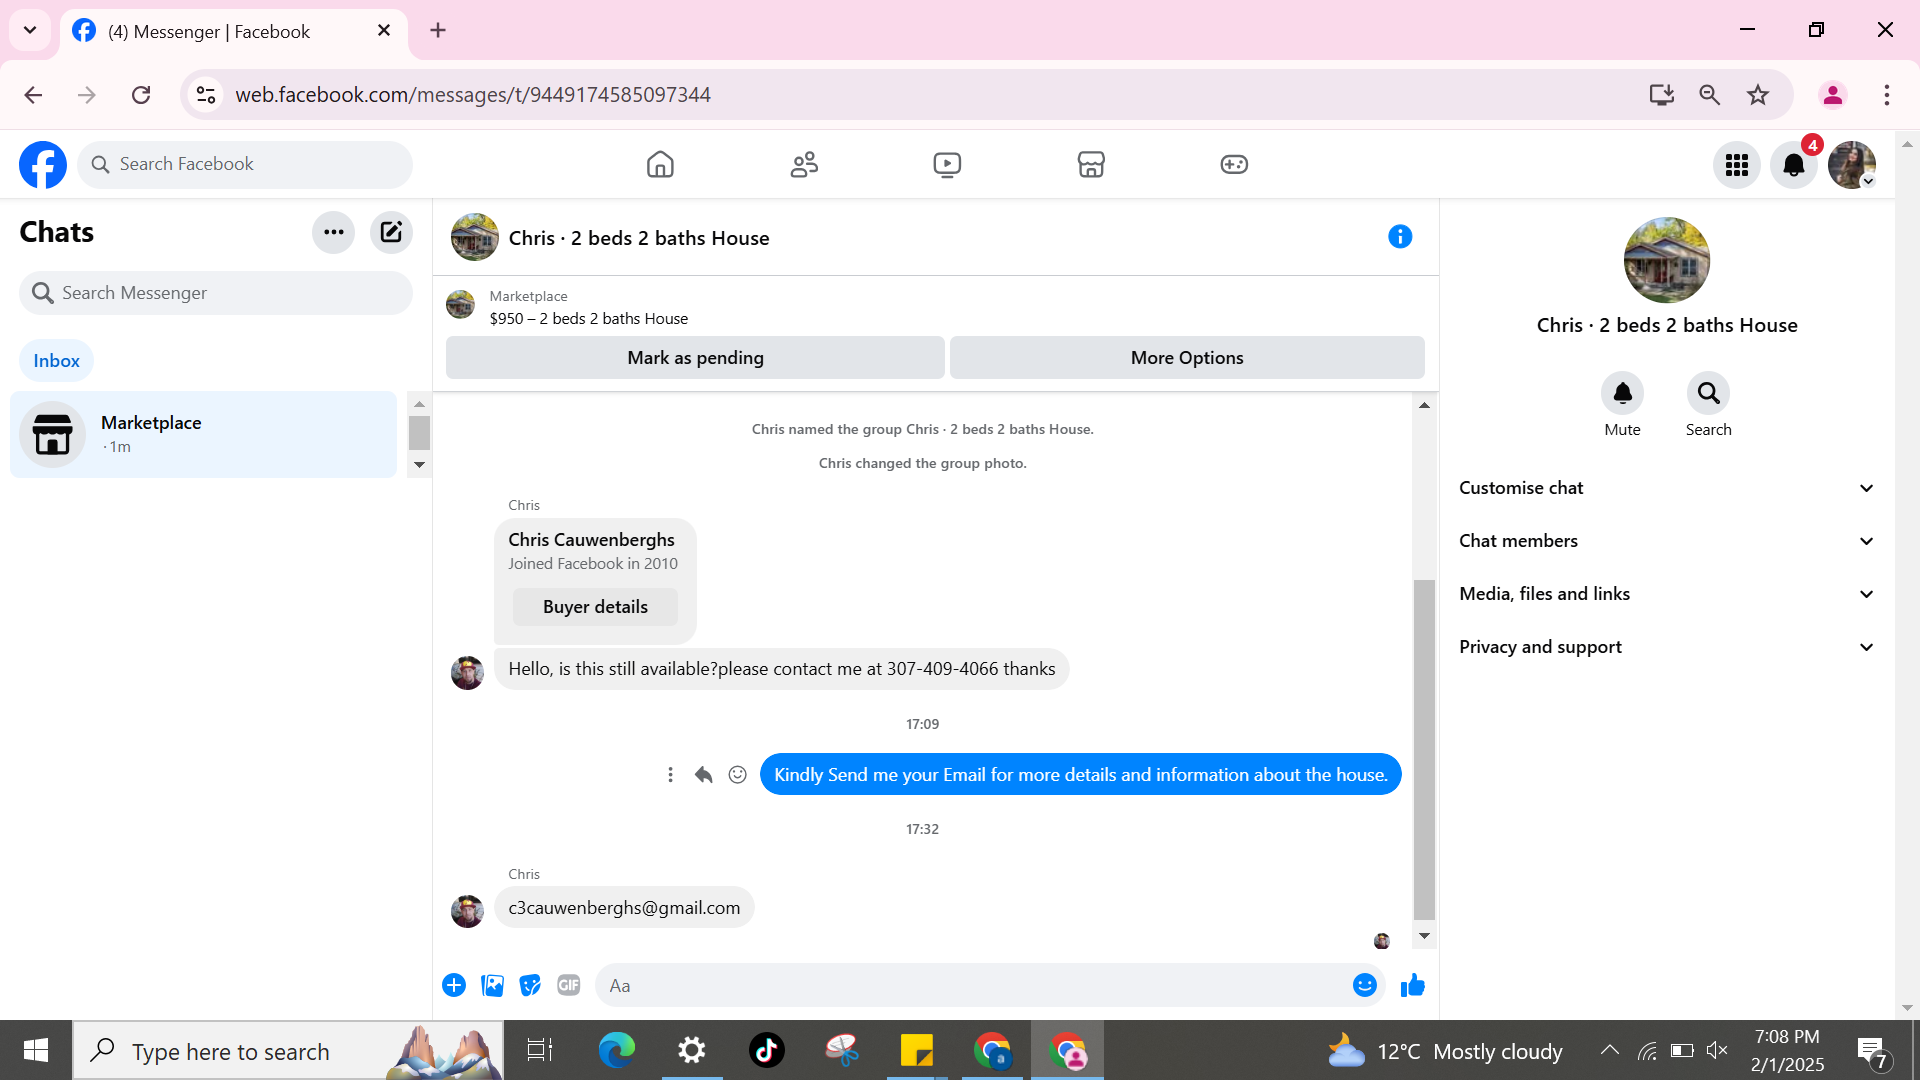This screenshot has width=1920, height=1080.
Task: Attach a photo using the image icon
Action: (492, 985)
